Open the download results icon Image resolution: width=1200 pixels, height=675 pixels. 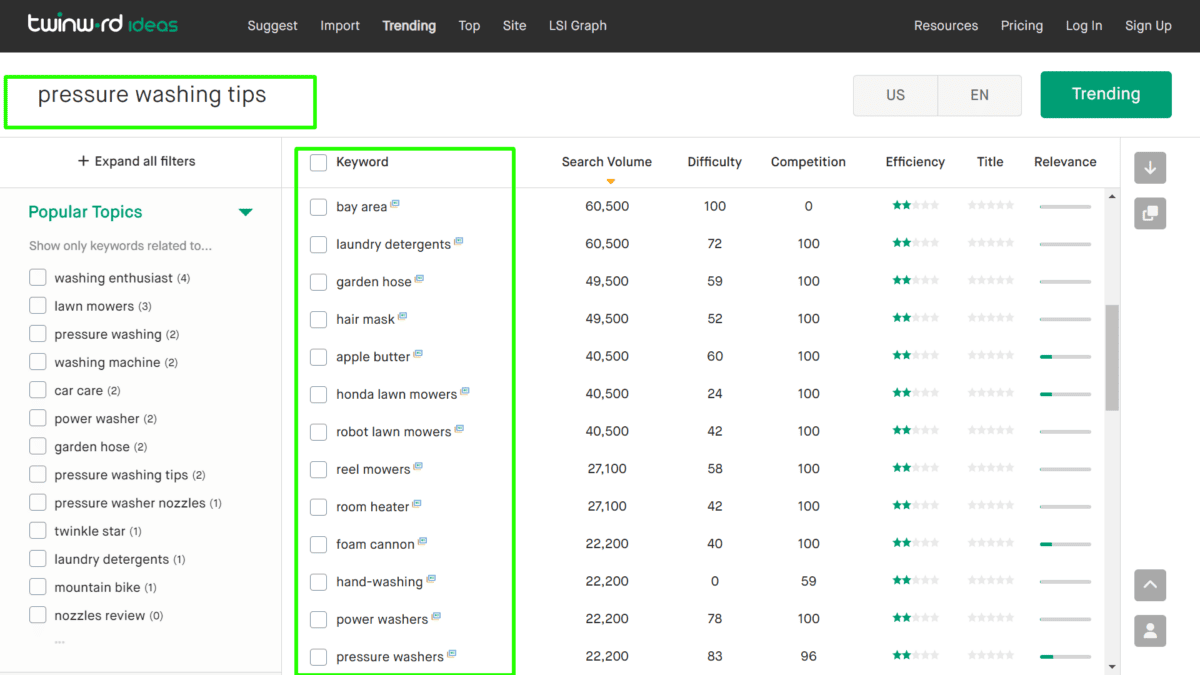[x=1150, y=168]
